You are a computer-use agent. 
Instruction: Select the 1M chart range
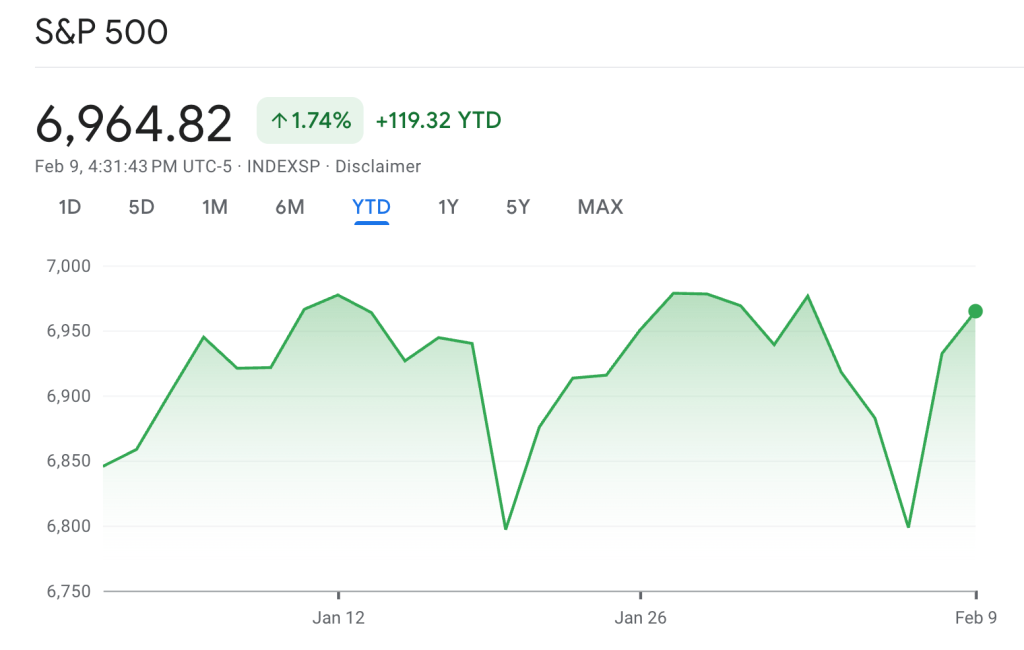point(214,207)
